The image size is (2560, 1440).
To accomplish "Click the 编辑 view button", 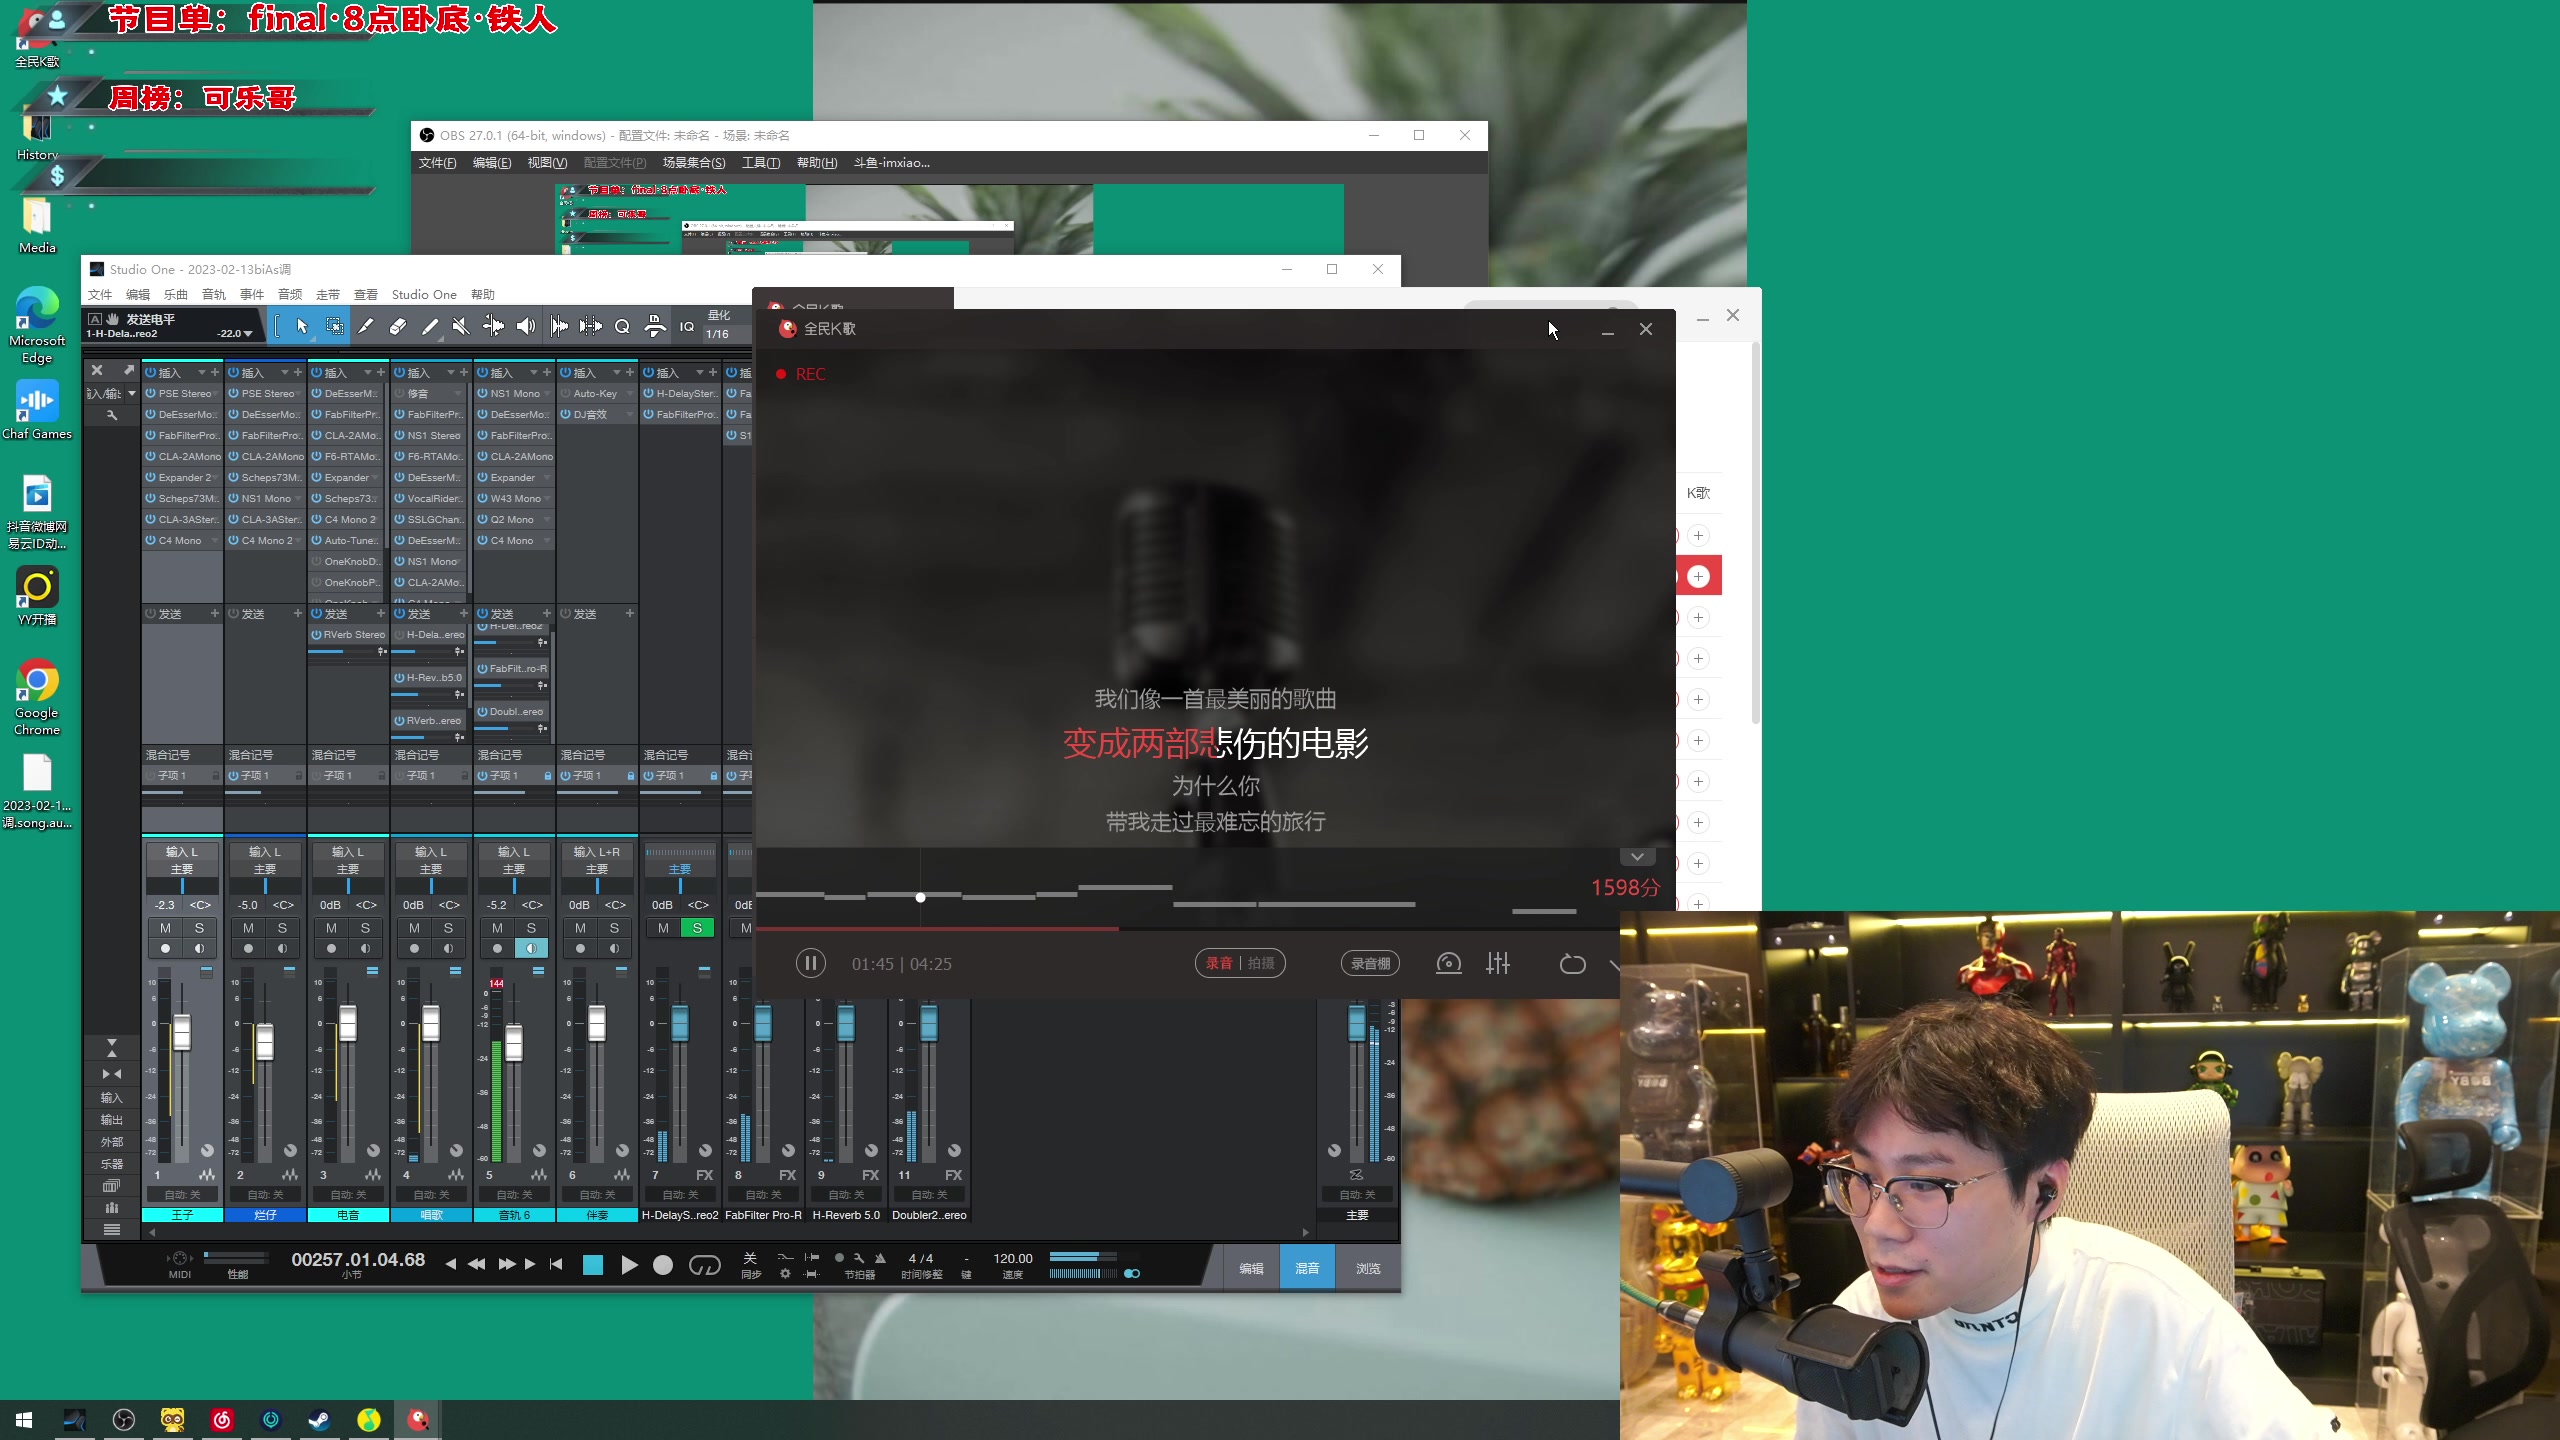I will [x=1251, y=1268].
